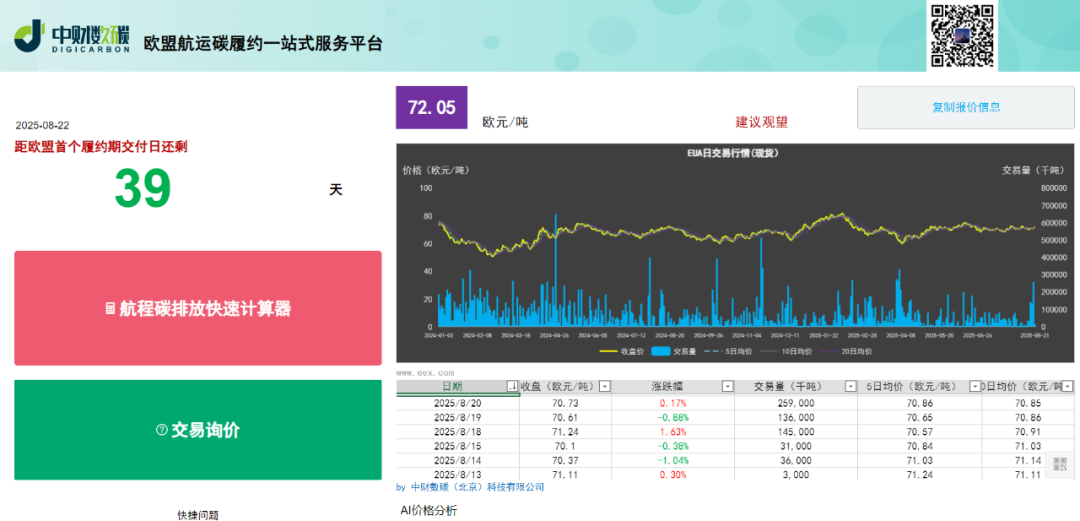Select the closing price cell 70.1

point(565,445)
